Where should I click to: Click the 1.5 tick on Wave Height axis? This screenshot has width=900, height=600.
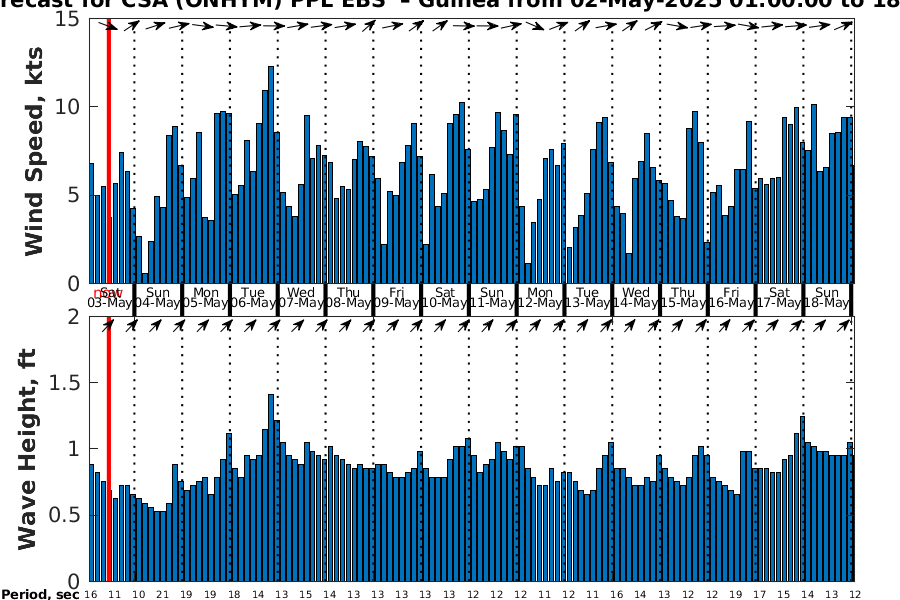(64, 382)
